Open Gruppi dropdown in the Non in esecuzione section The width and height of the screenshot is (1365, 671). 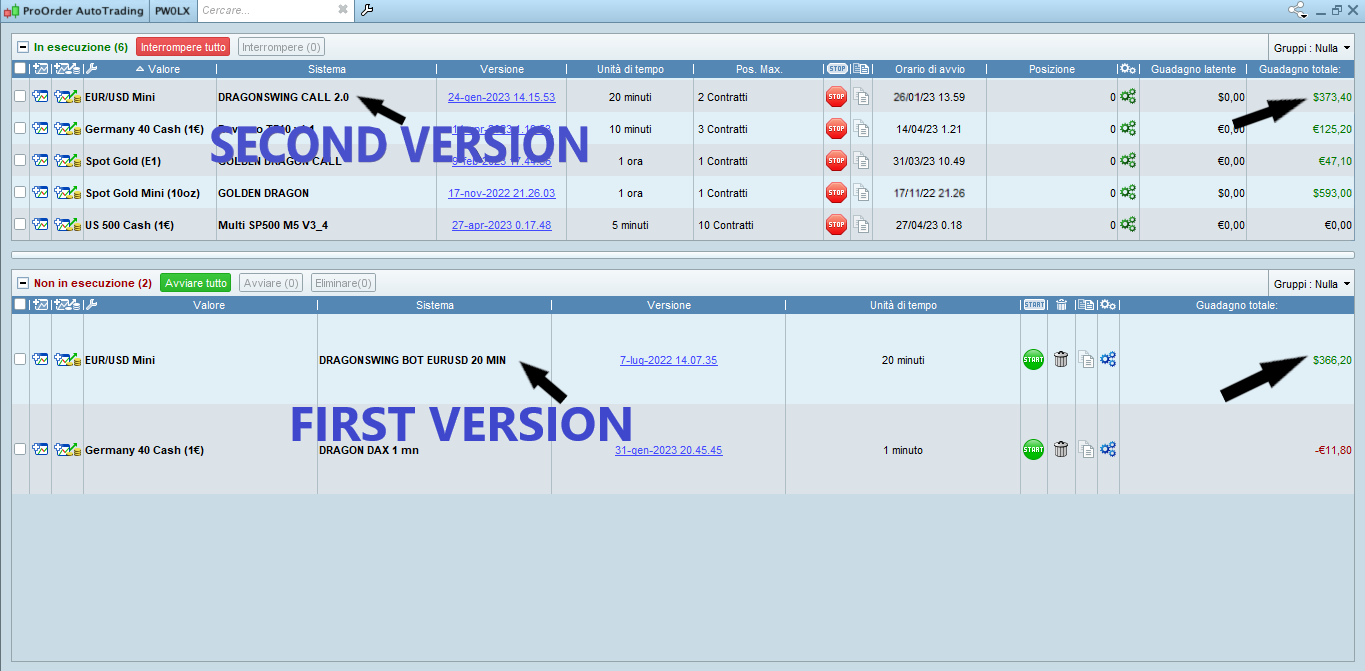tap(1312, 284)
